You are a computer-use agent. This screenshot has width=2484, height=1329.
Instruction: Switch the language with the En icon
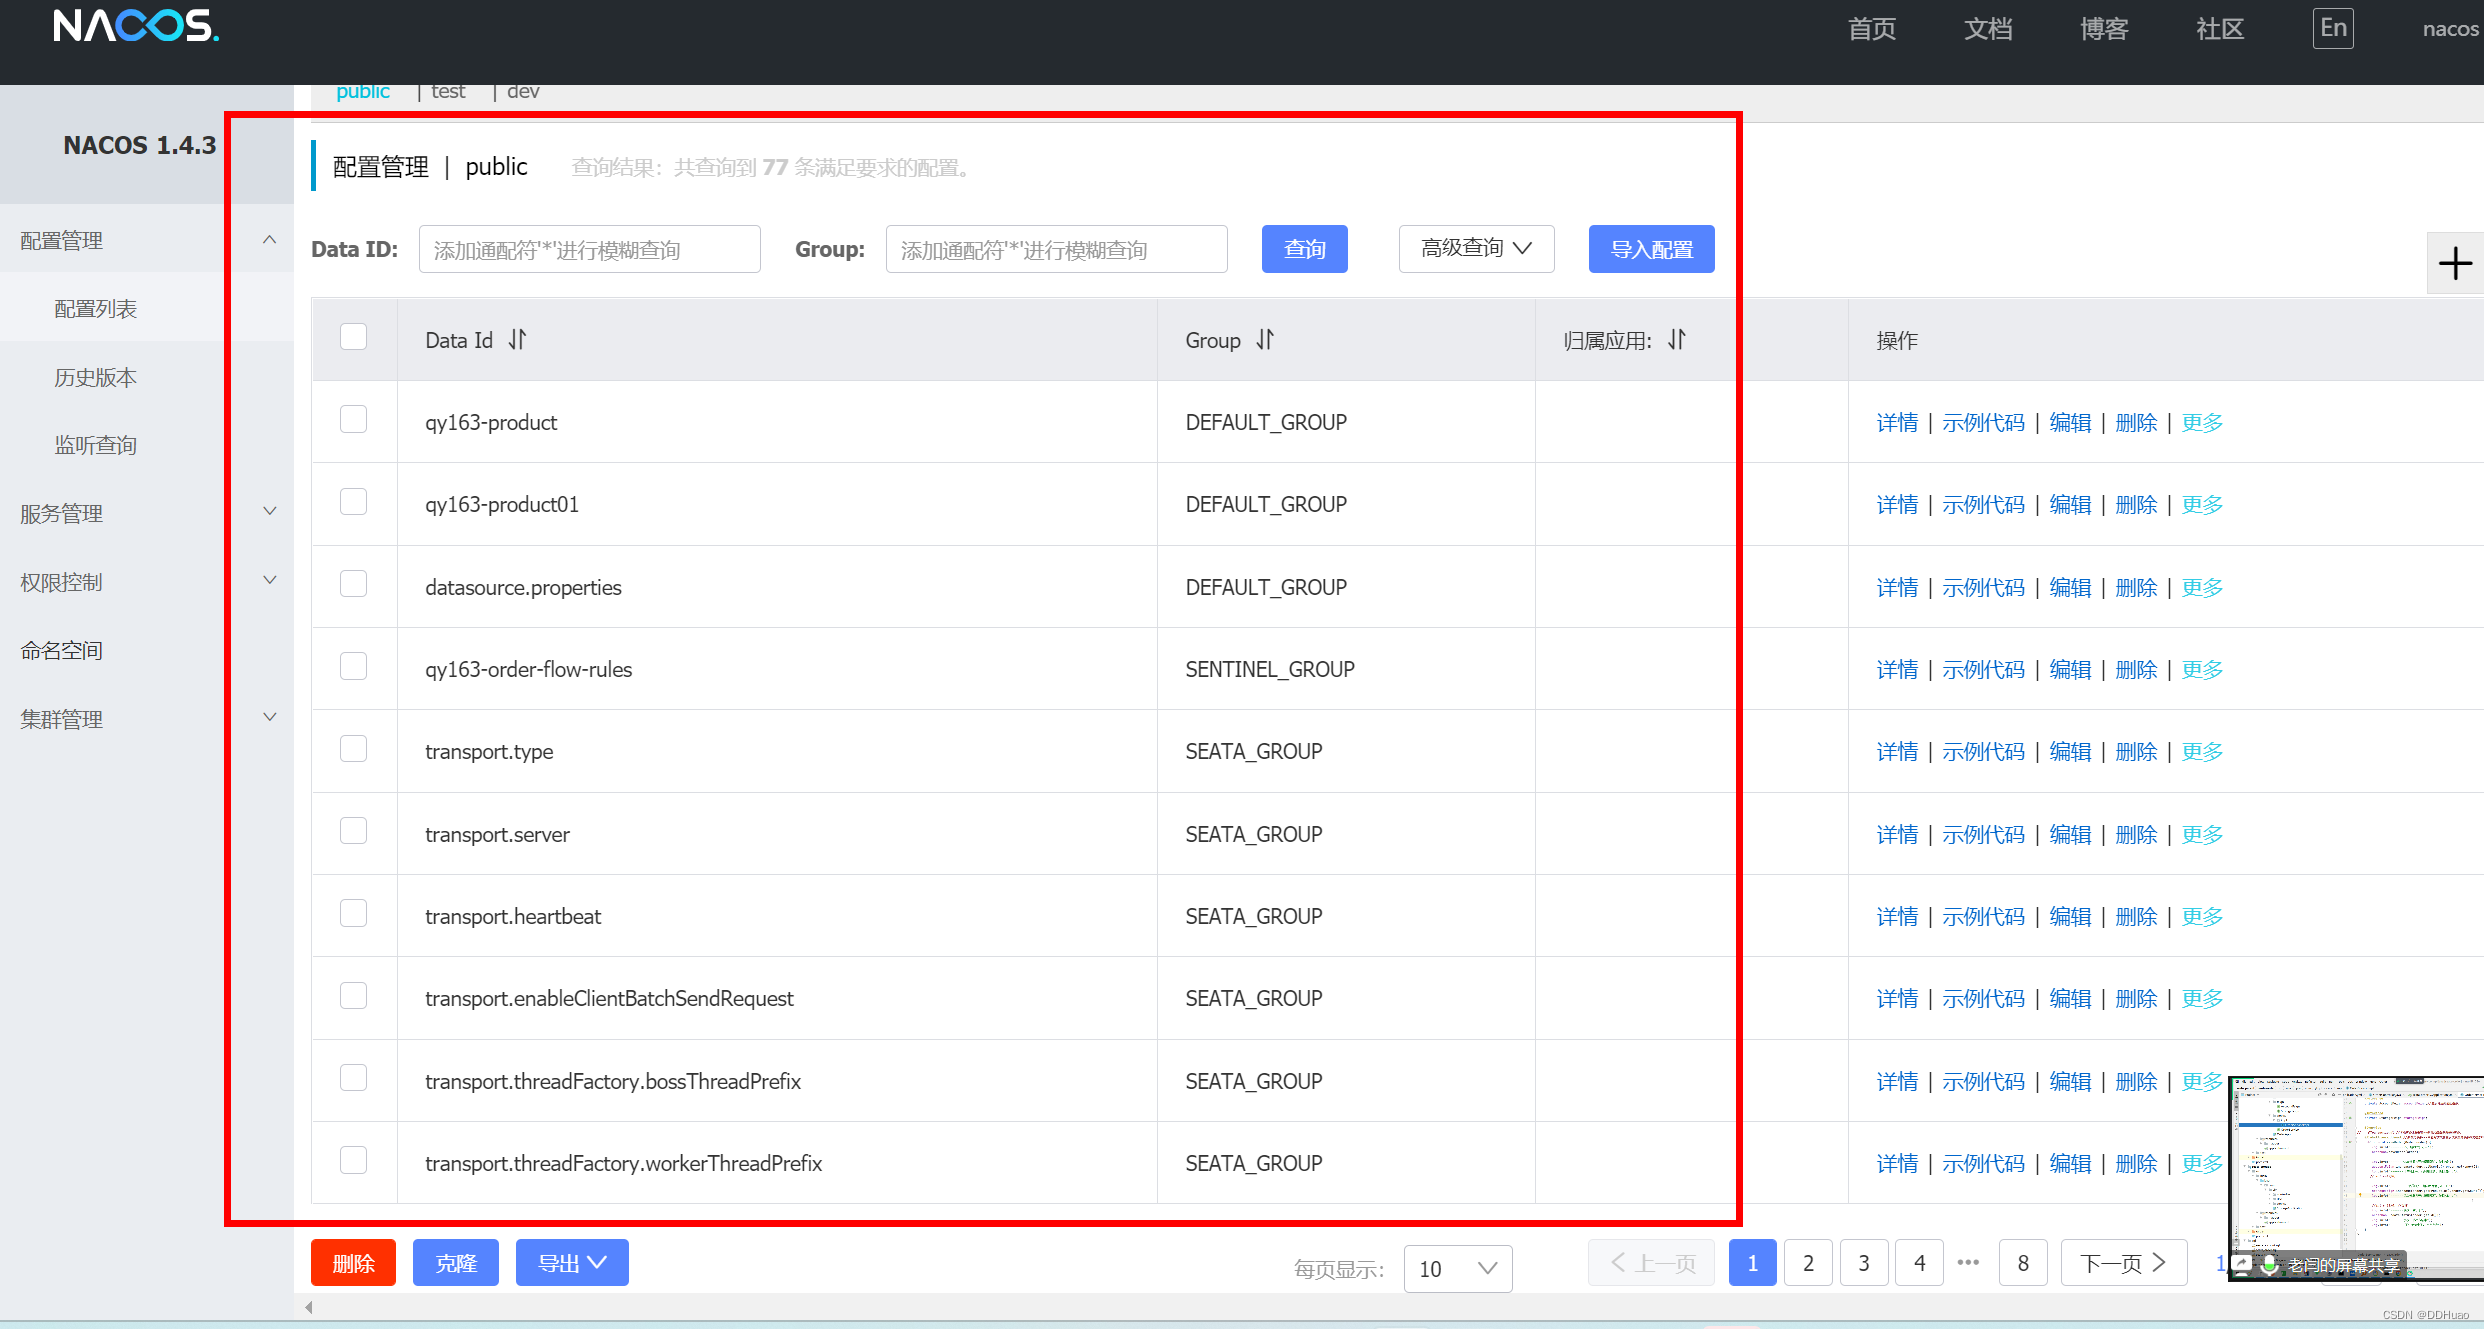2332,28
